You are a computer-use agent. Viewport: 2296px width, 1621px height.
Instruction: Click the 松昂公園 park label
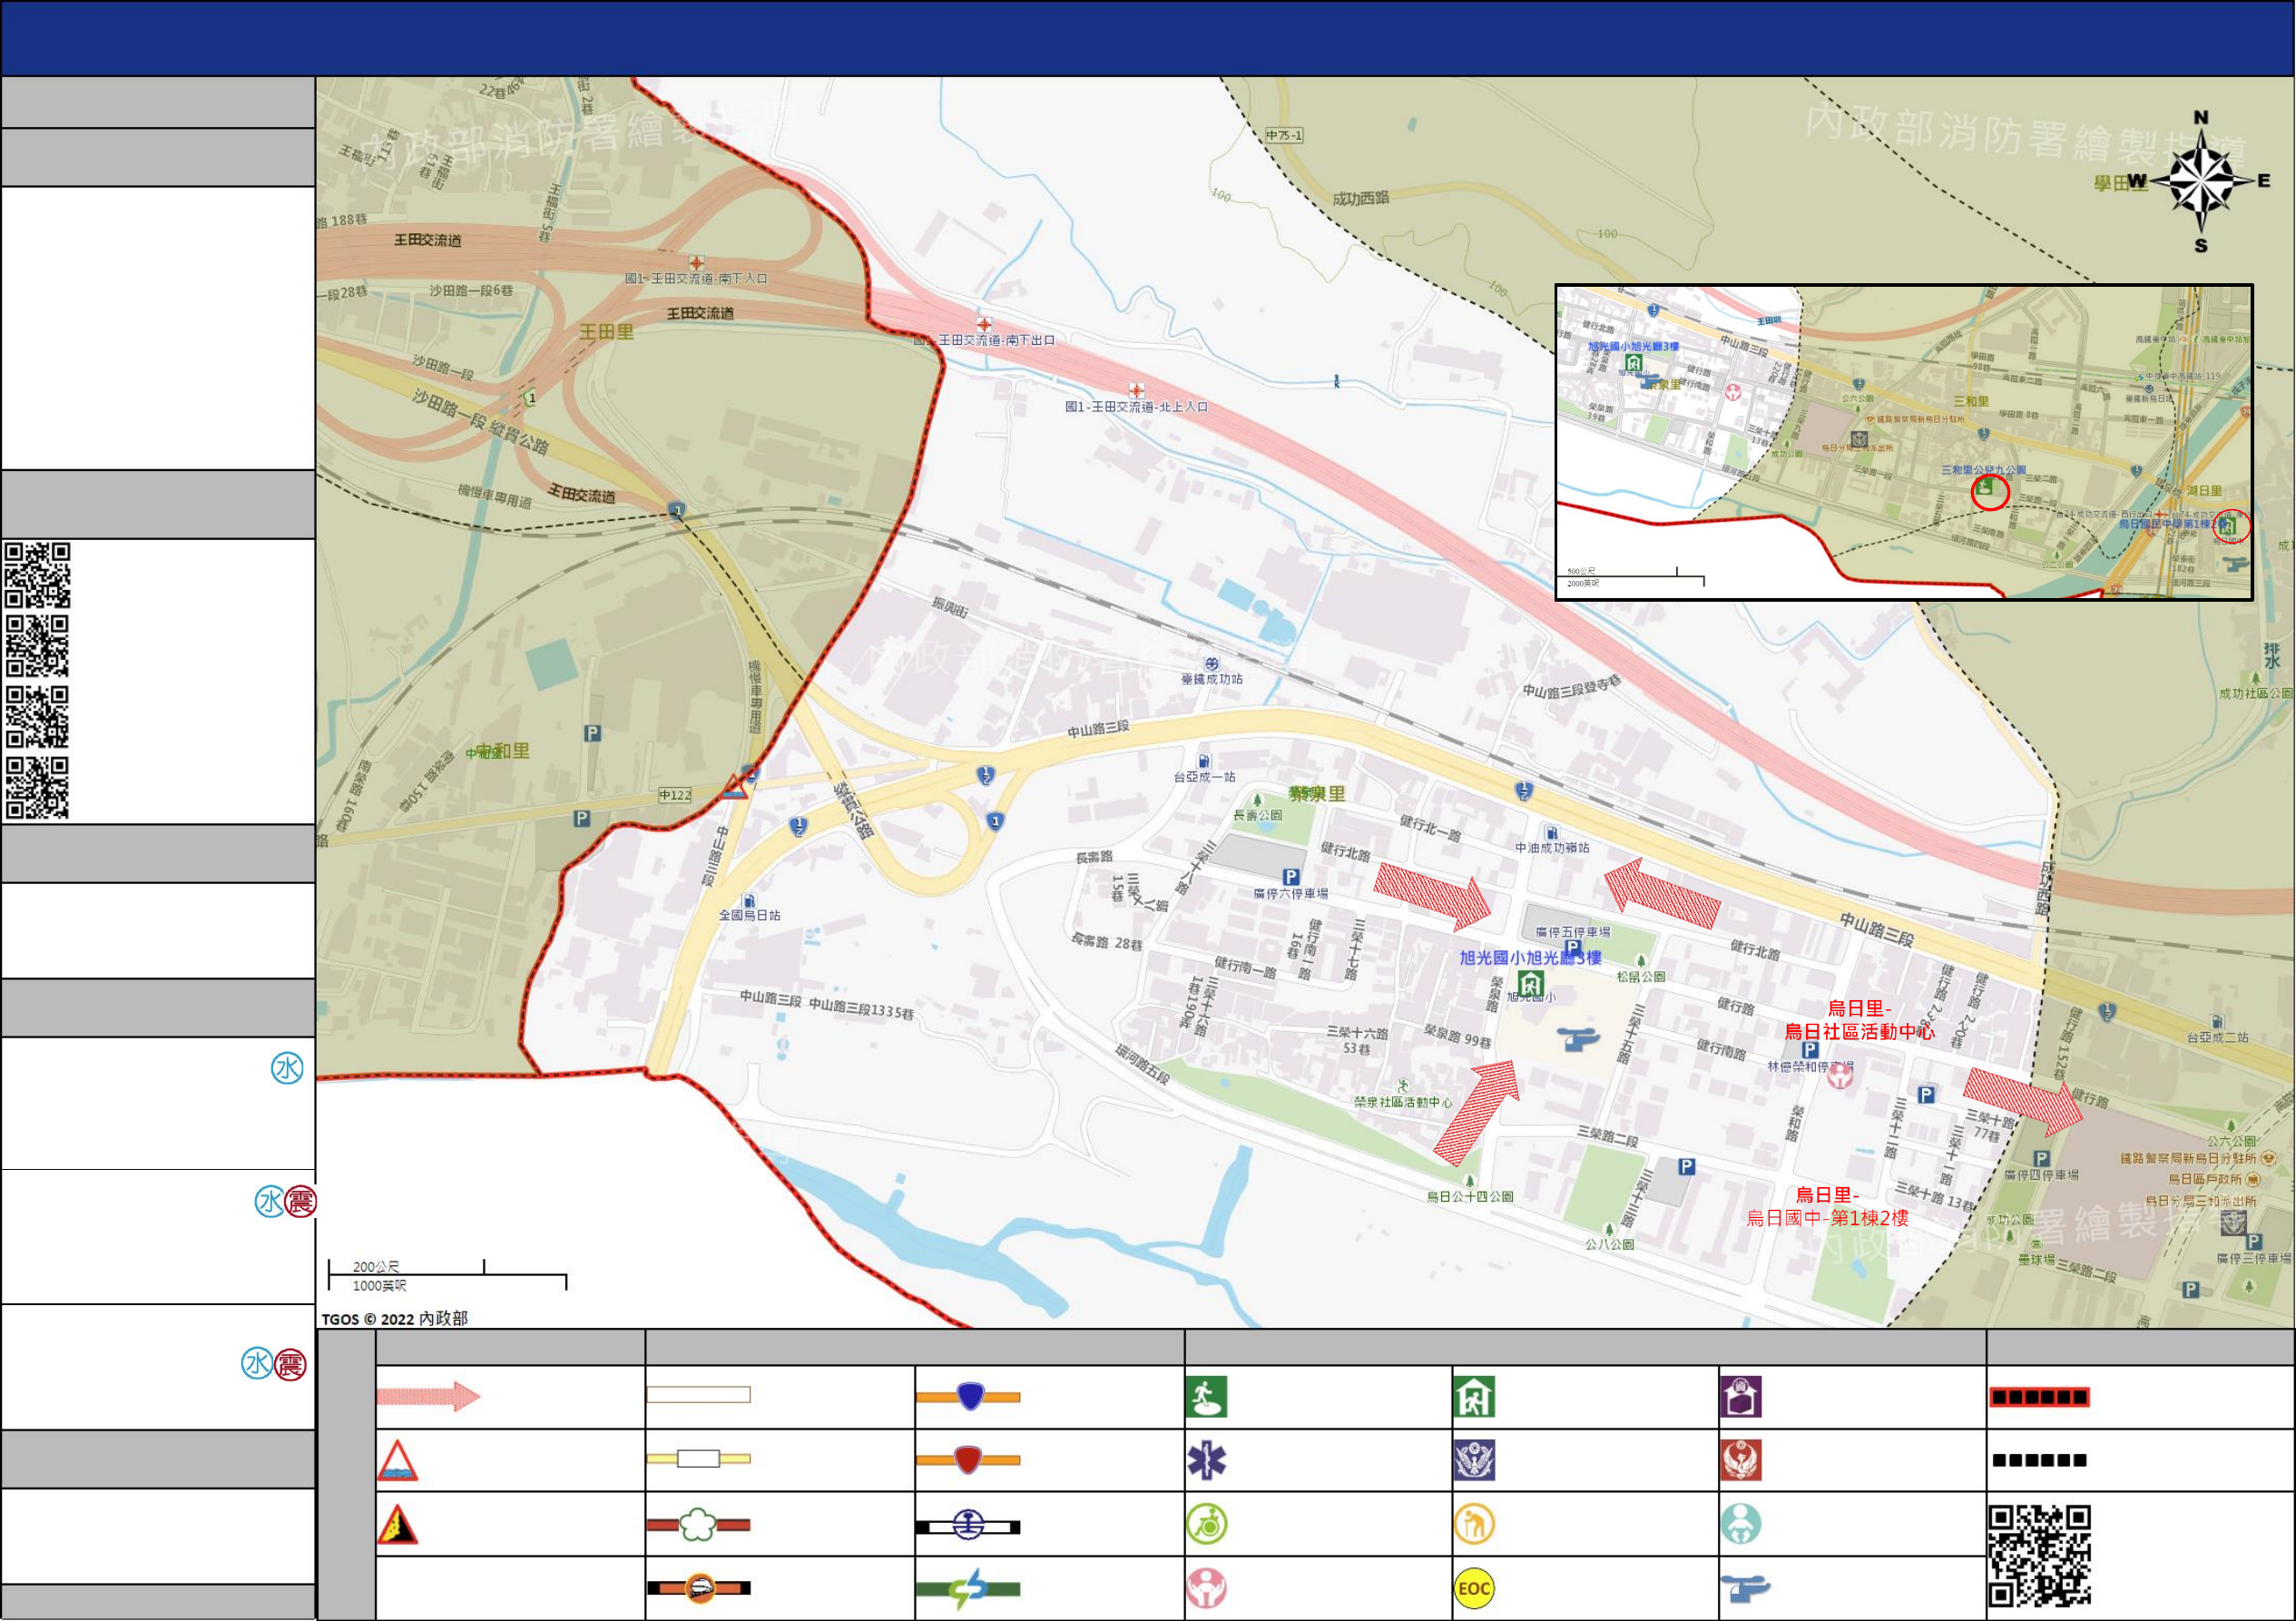(1641, 976)
